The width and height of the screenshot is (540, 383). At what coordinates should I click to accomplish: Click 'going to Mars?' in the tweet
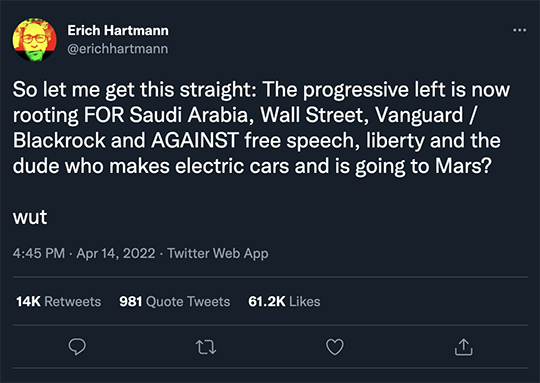tap(423, 166)
